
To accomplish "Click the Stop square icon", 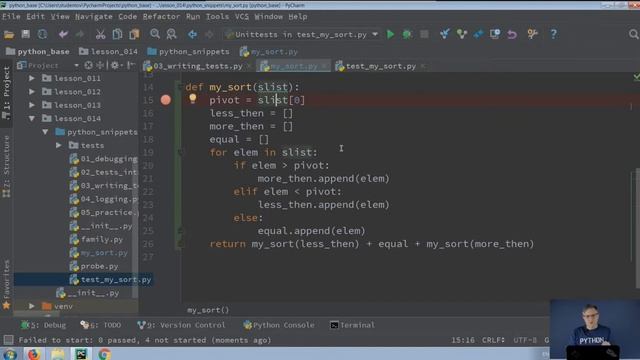I will coord(424,34).
